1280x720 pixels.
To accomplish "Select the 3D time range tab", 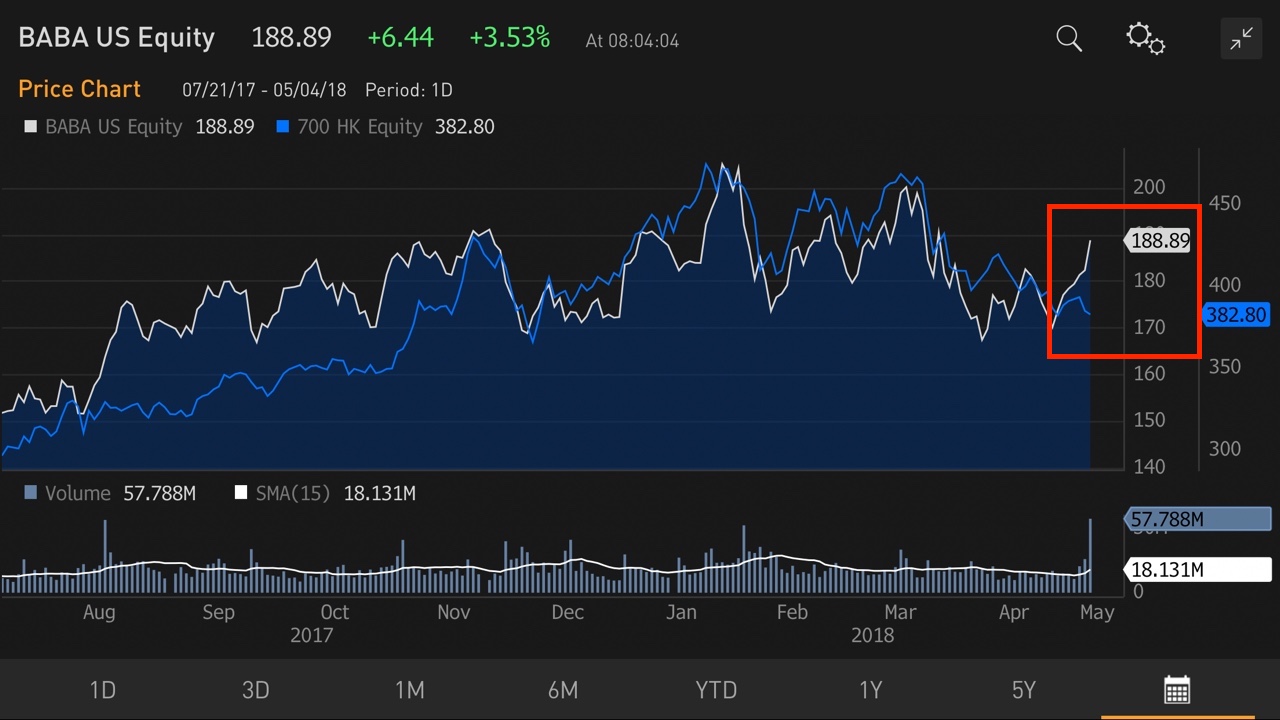I will (x=256, y=690).
